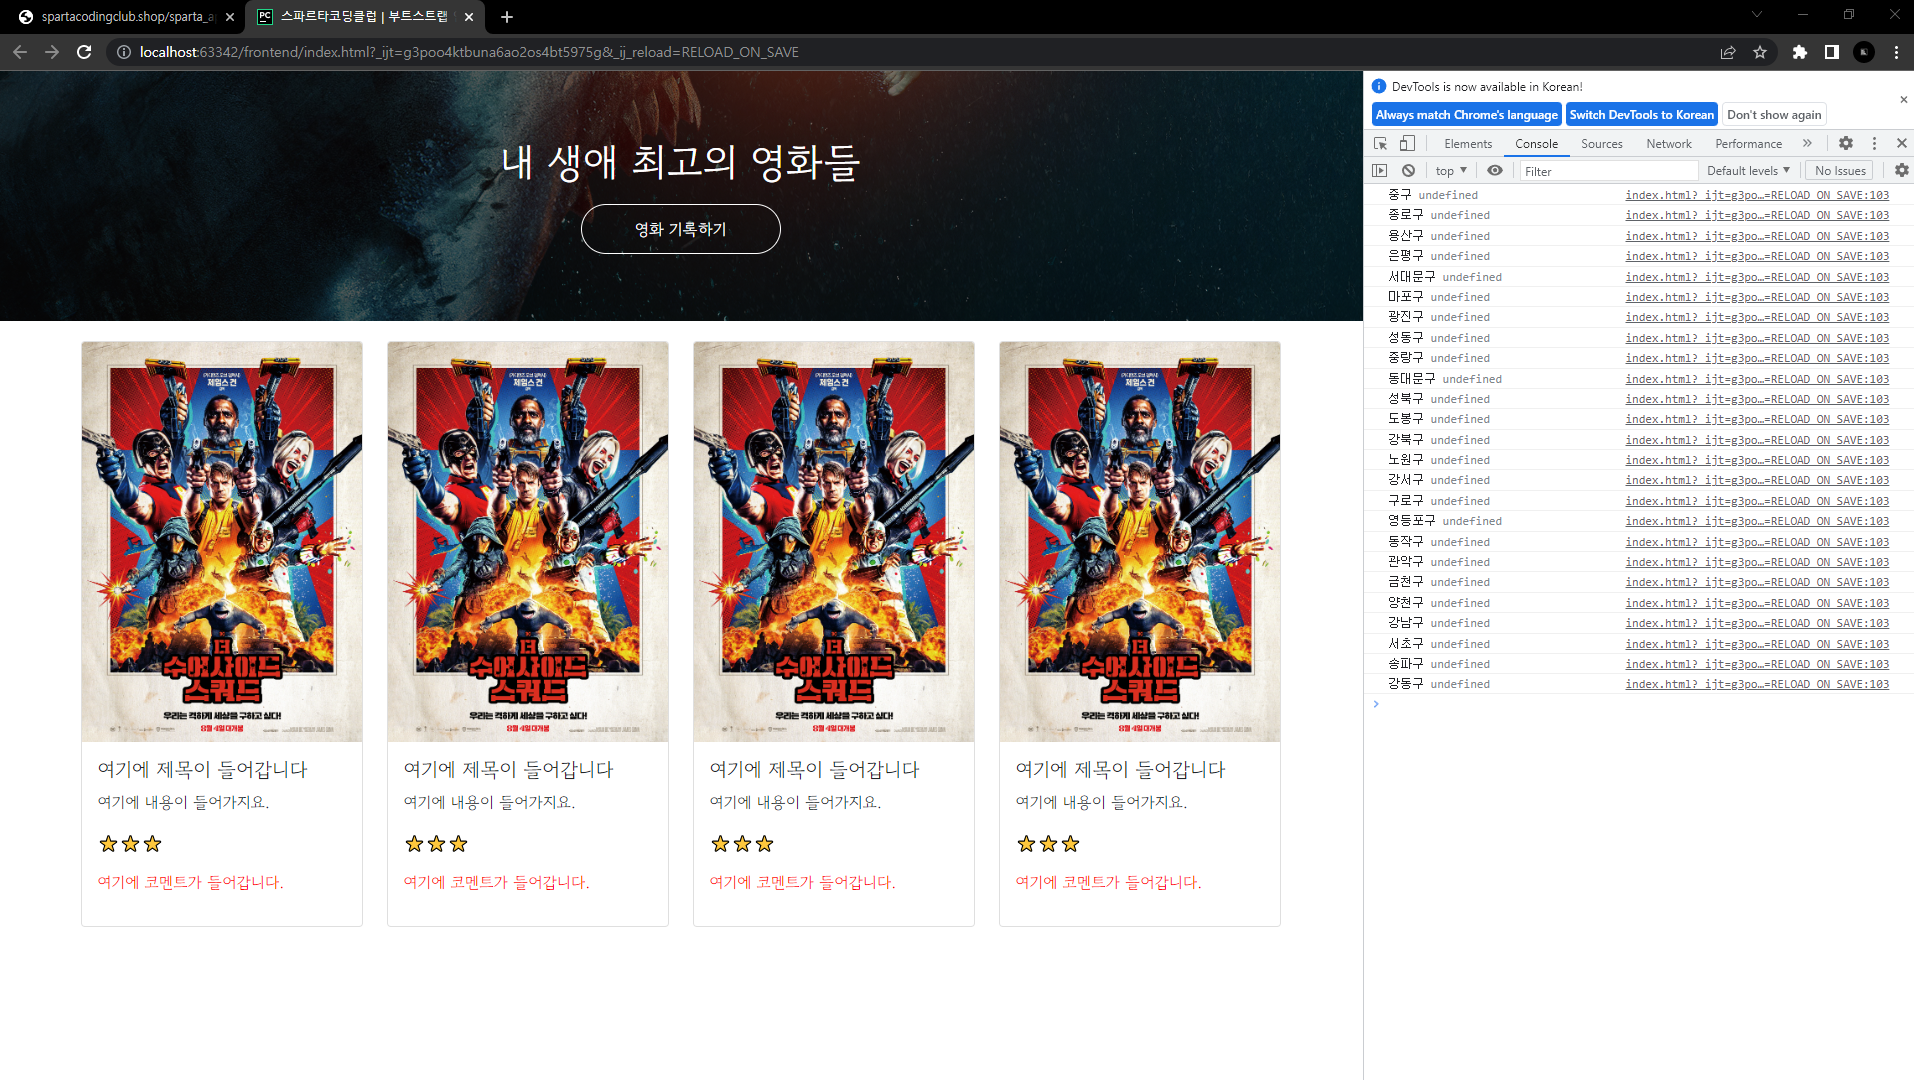Close the 스파르타코딩클럽 tab
The image size is (1914, 1080).
click(x=469, y=17)
